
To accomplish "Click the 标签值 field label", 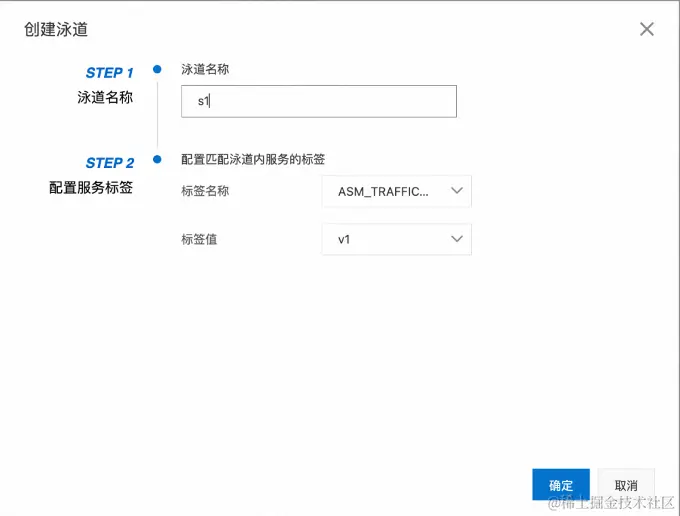I will pyautogui.click(x=199, y=239).
